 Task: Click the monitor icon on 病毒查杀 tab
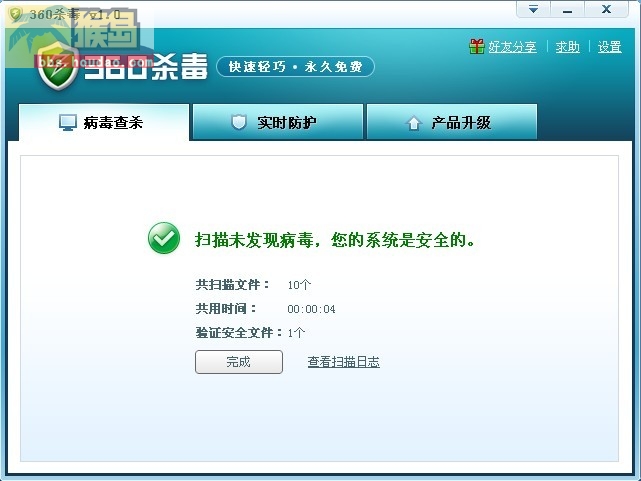pyautogui.click(x=67, y=123)
